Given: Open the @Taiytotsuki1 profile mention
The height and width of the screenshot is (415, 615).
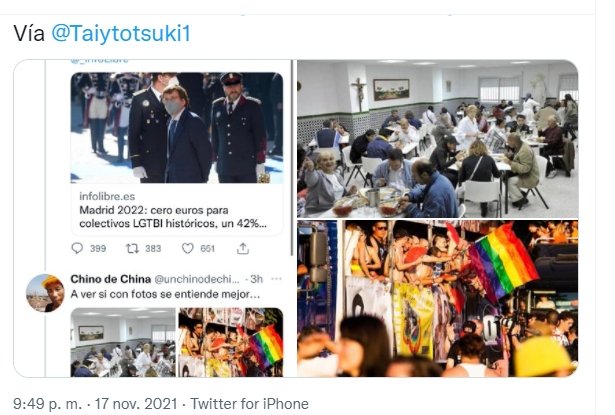Looking at the screenshot, I should [121, 33].
